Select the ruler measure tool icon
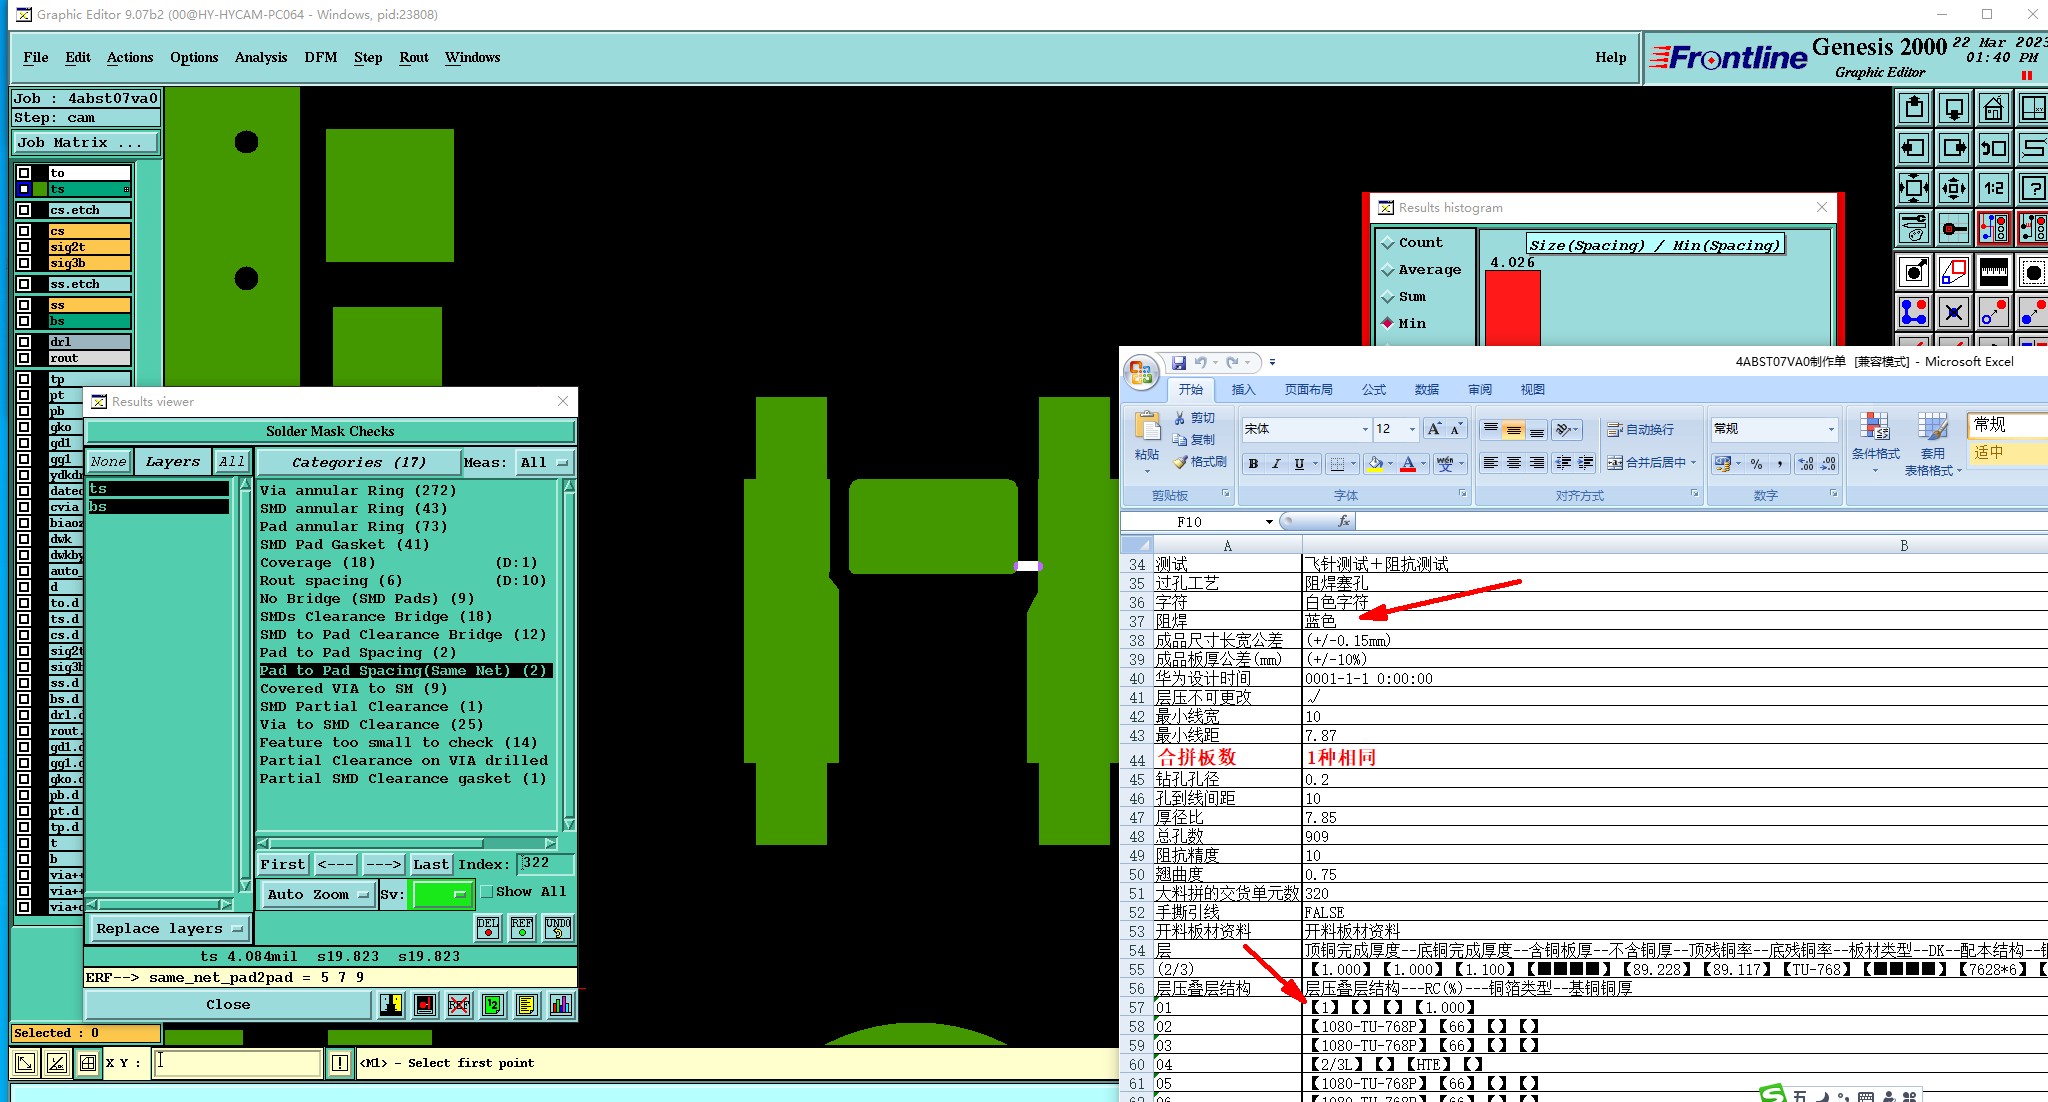The height and width of the screenshot is (1102, 2048). (1993, 271)
